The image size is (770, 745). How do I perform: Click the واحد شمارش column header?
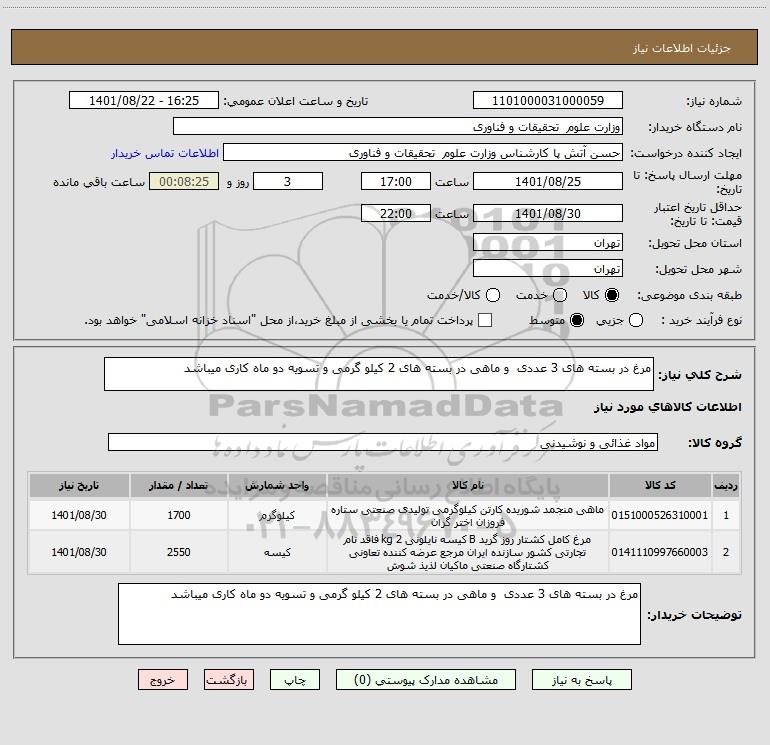(277, 485)
